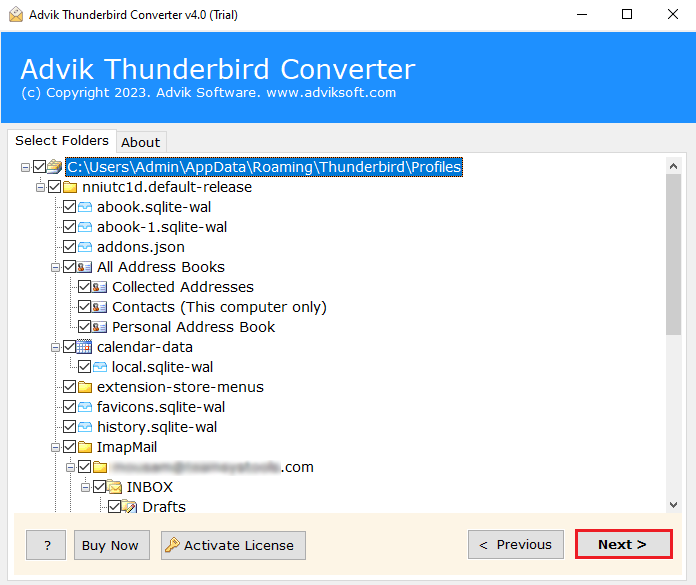Go back with the Previous button

click(516, 544)
